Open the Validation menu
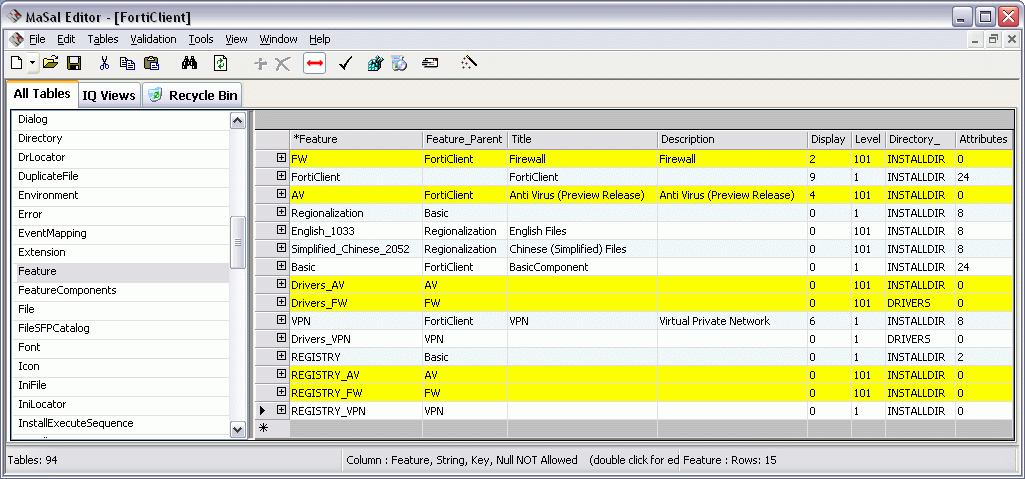1025x479 pixels. [153, 39]
